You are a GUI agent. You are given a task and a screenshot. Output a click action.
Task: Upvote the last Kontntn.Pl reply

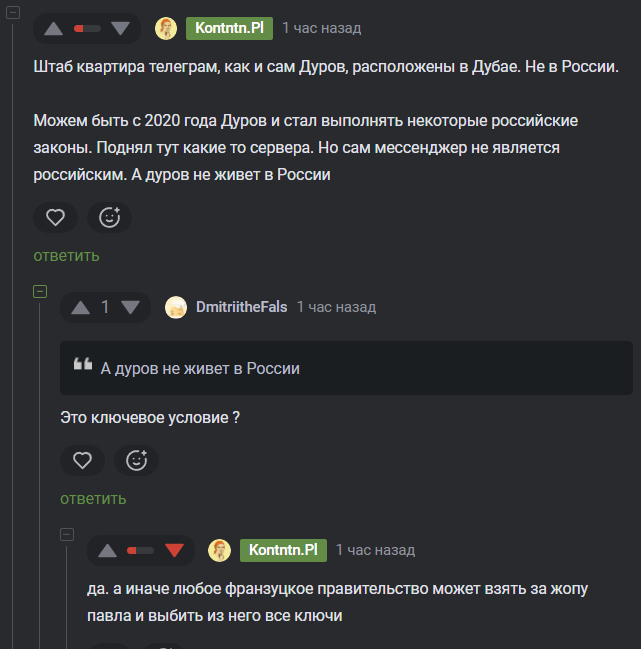[107, 550]
